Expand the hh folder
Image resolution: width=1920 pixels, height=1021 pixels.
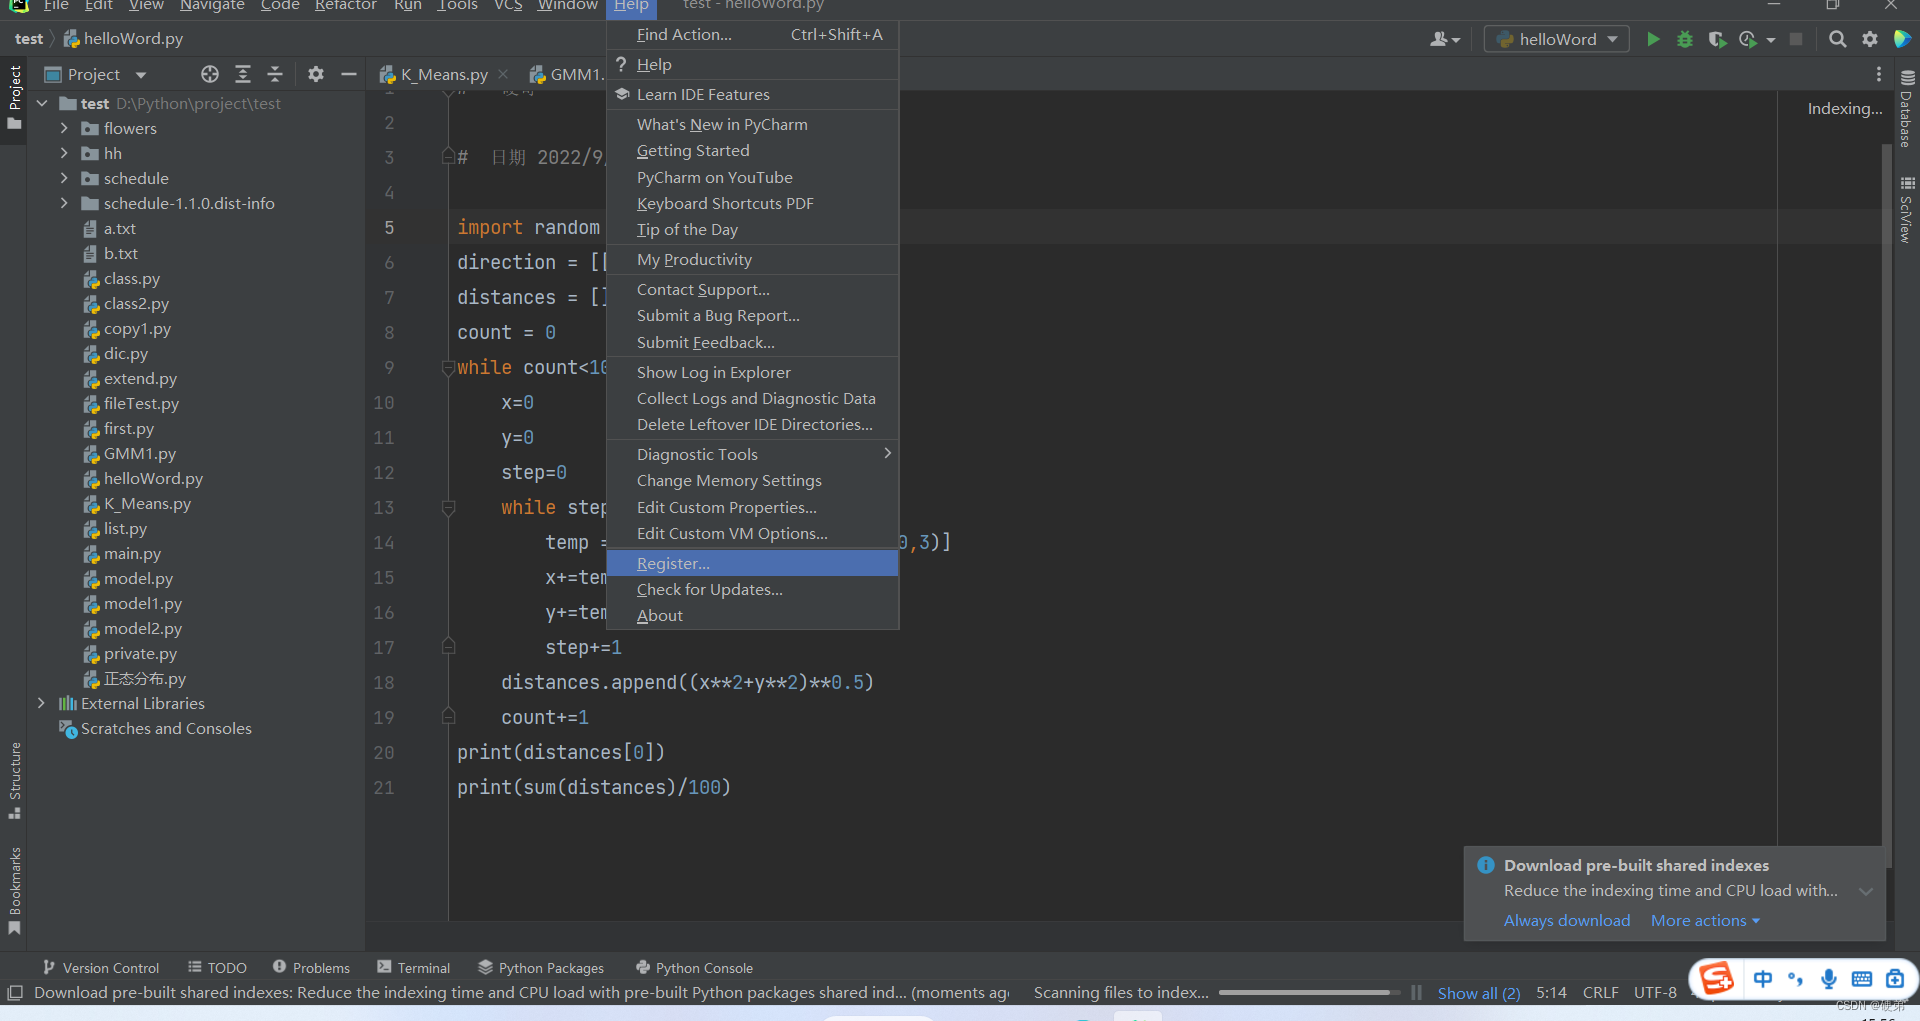point(64,153)
